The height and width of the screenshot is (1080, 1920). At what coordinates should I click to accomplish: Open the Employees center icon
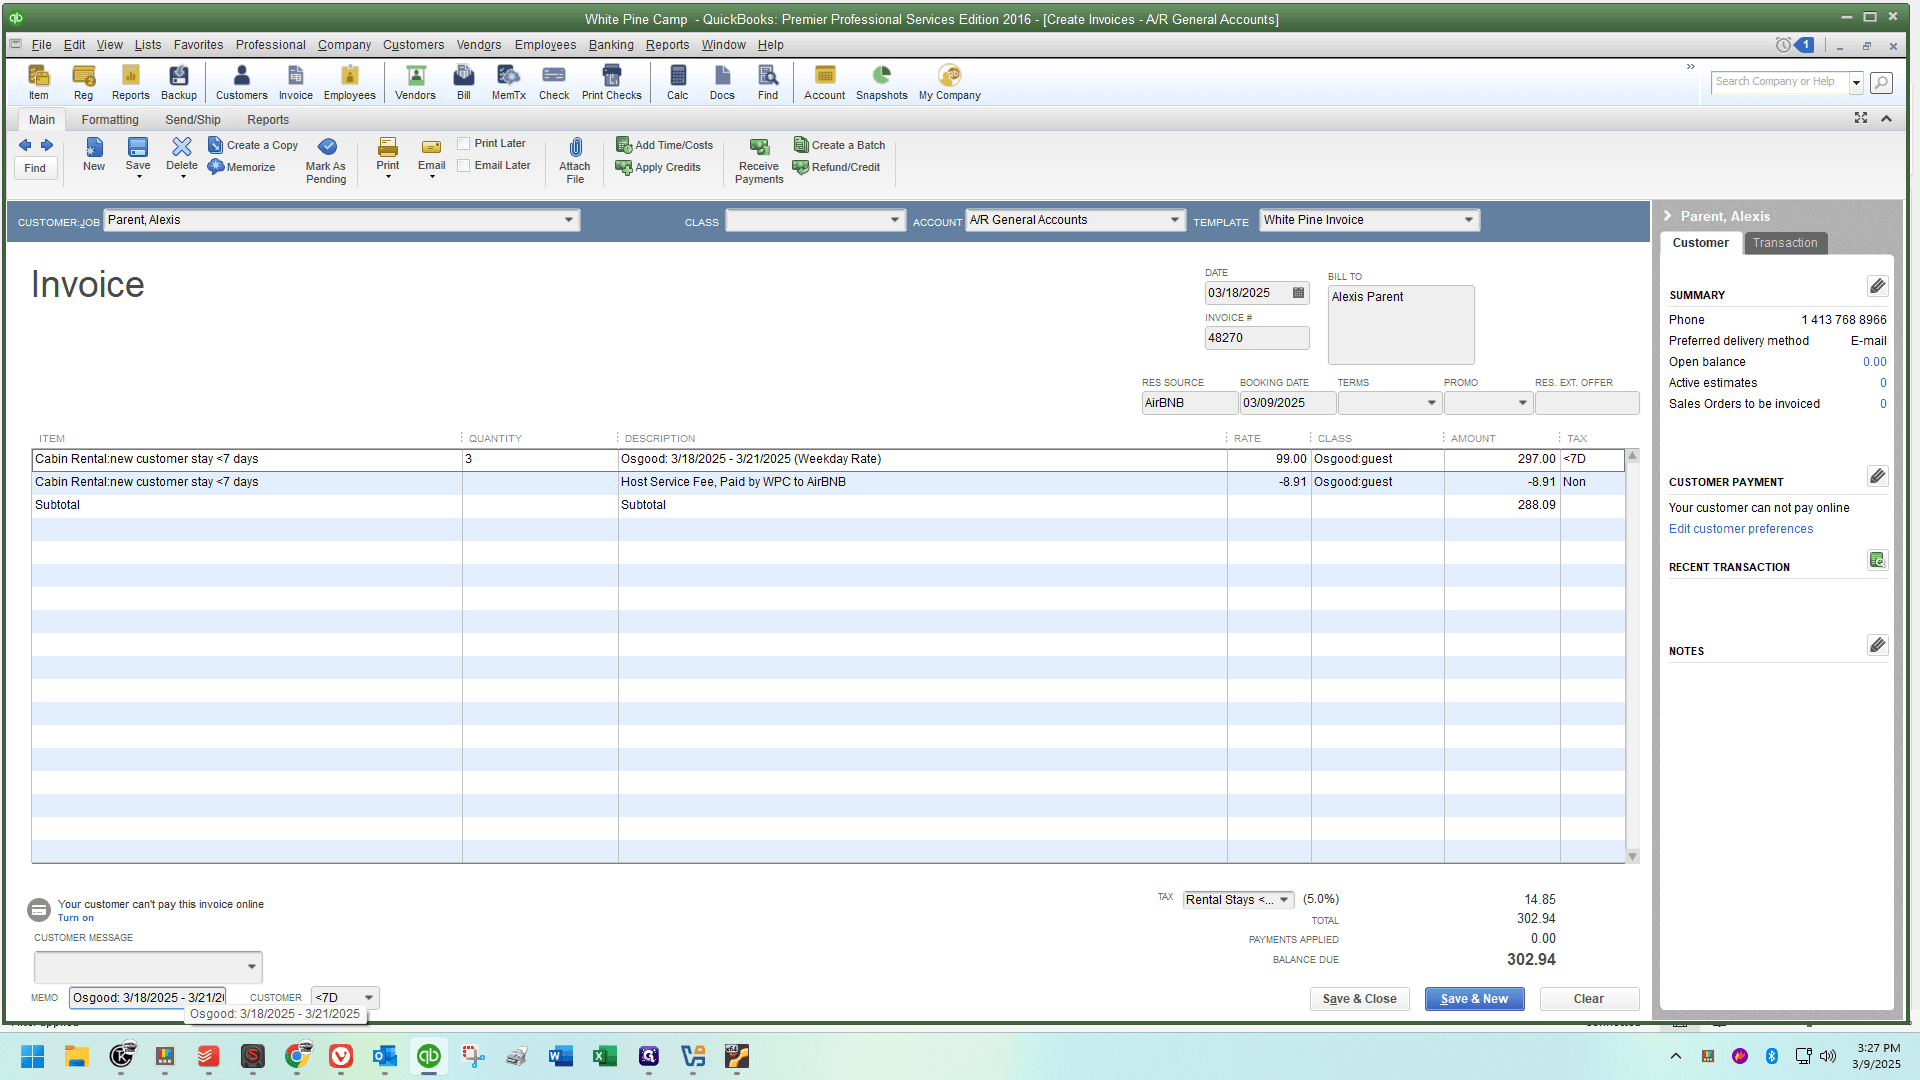pyautogui.click(x=349, y=82)
